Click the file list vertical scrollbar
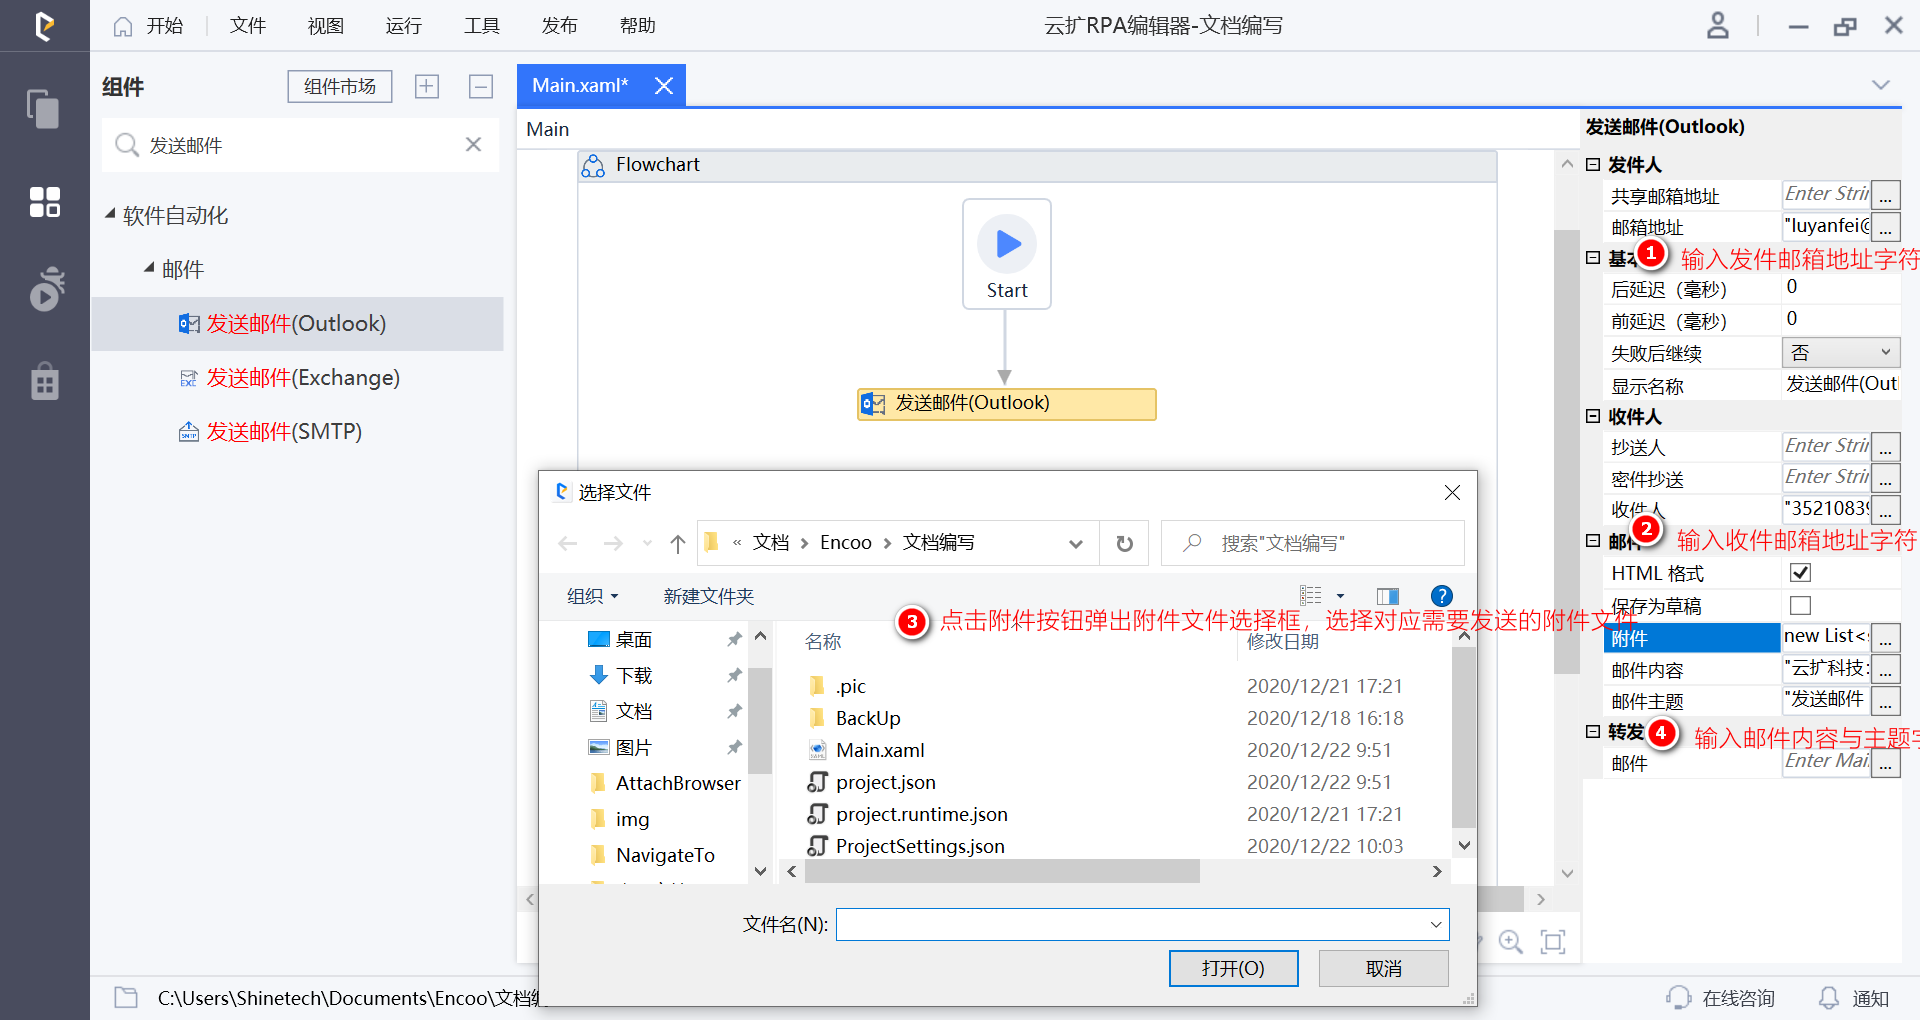The height and width of the screenshot is (1020, 1920). click(1463, 736)
